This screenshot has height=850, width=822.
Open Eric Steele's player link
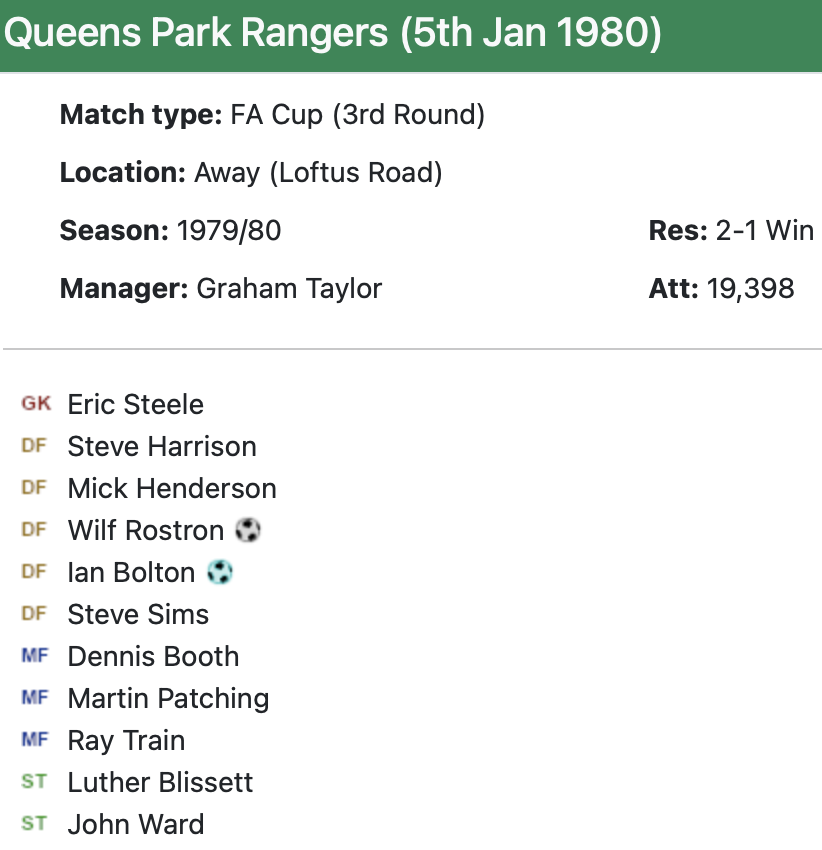135,404
